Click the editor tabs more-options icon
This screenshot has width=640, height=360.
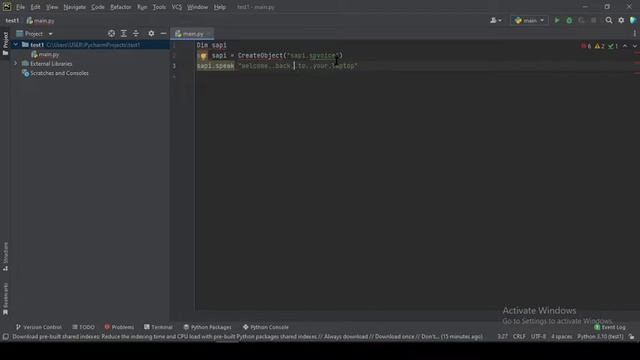pyautogui.click(x=635, y=33)
